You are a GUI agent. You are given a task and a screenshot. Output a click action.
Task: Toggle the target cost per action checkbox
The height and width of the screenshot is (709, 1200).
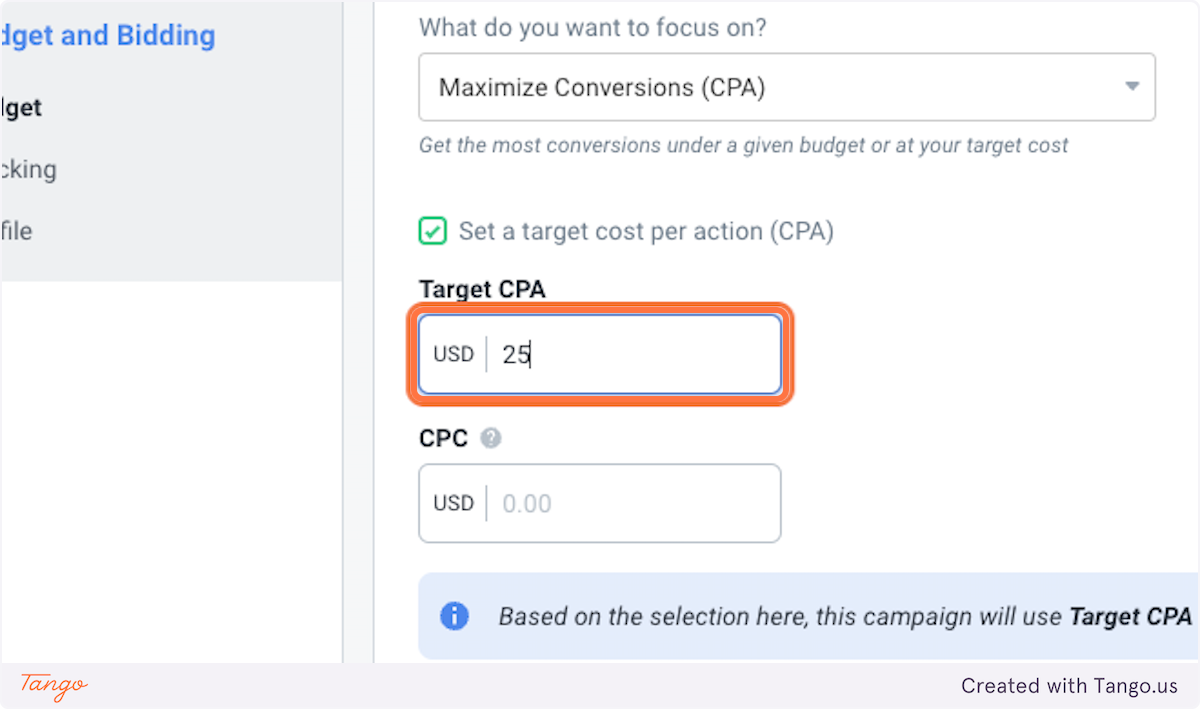(x=432, y=232)
